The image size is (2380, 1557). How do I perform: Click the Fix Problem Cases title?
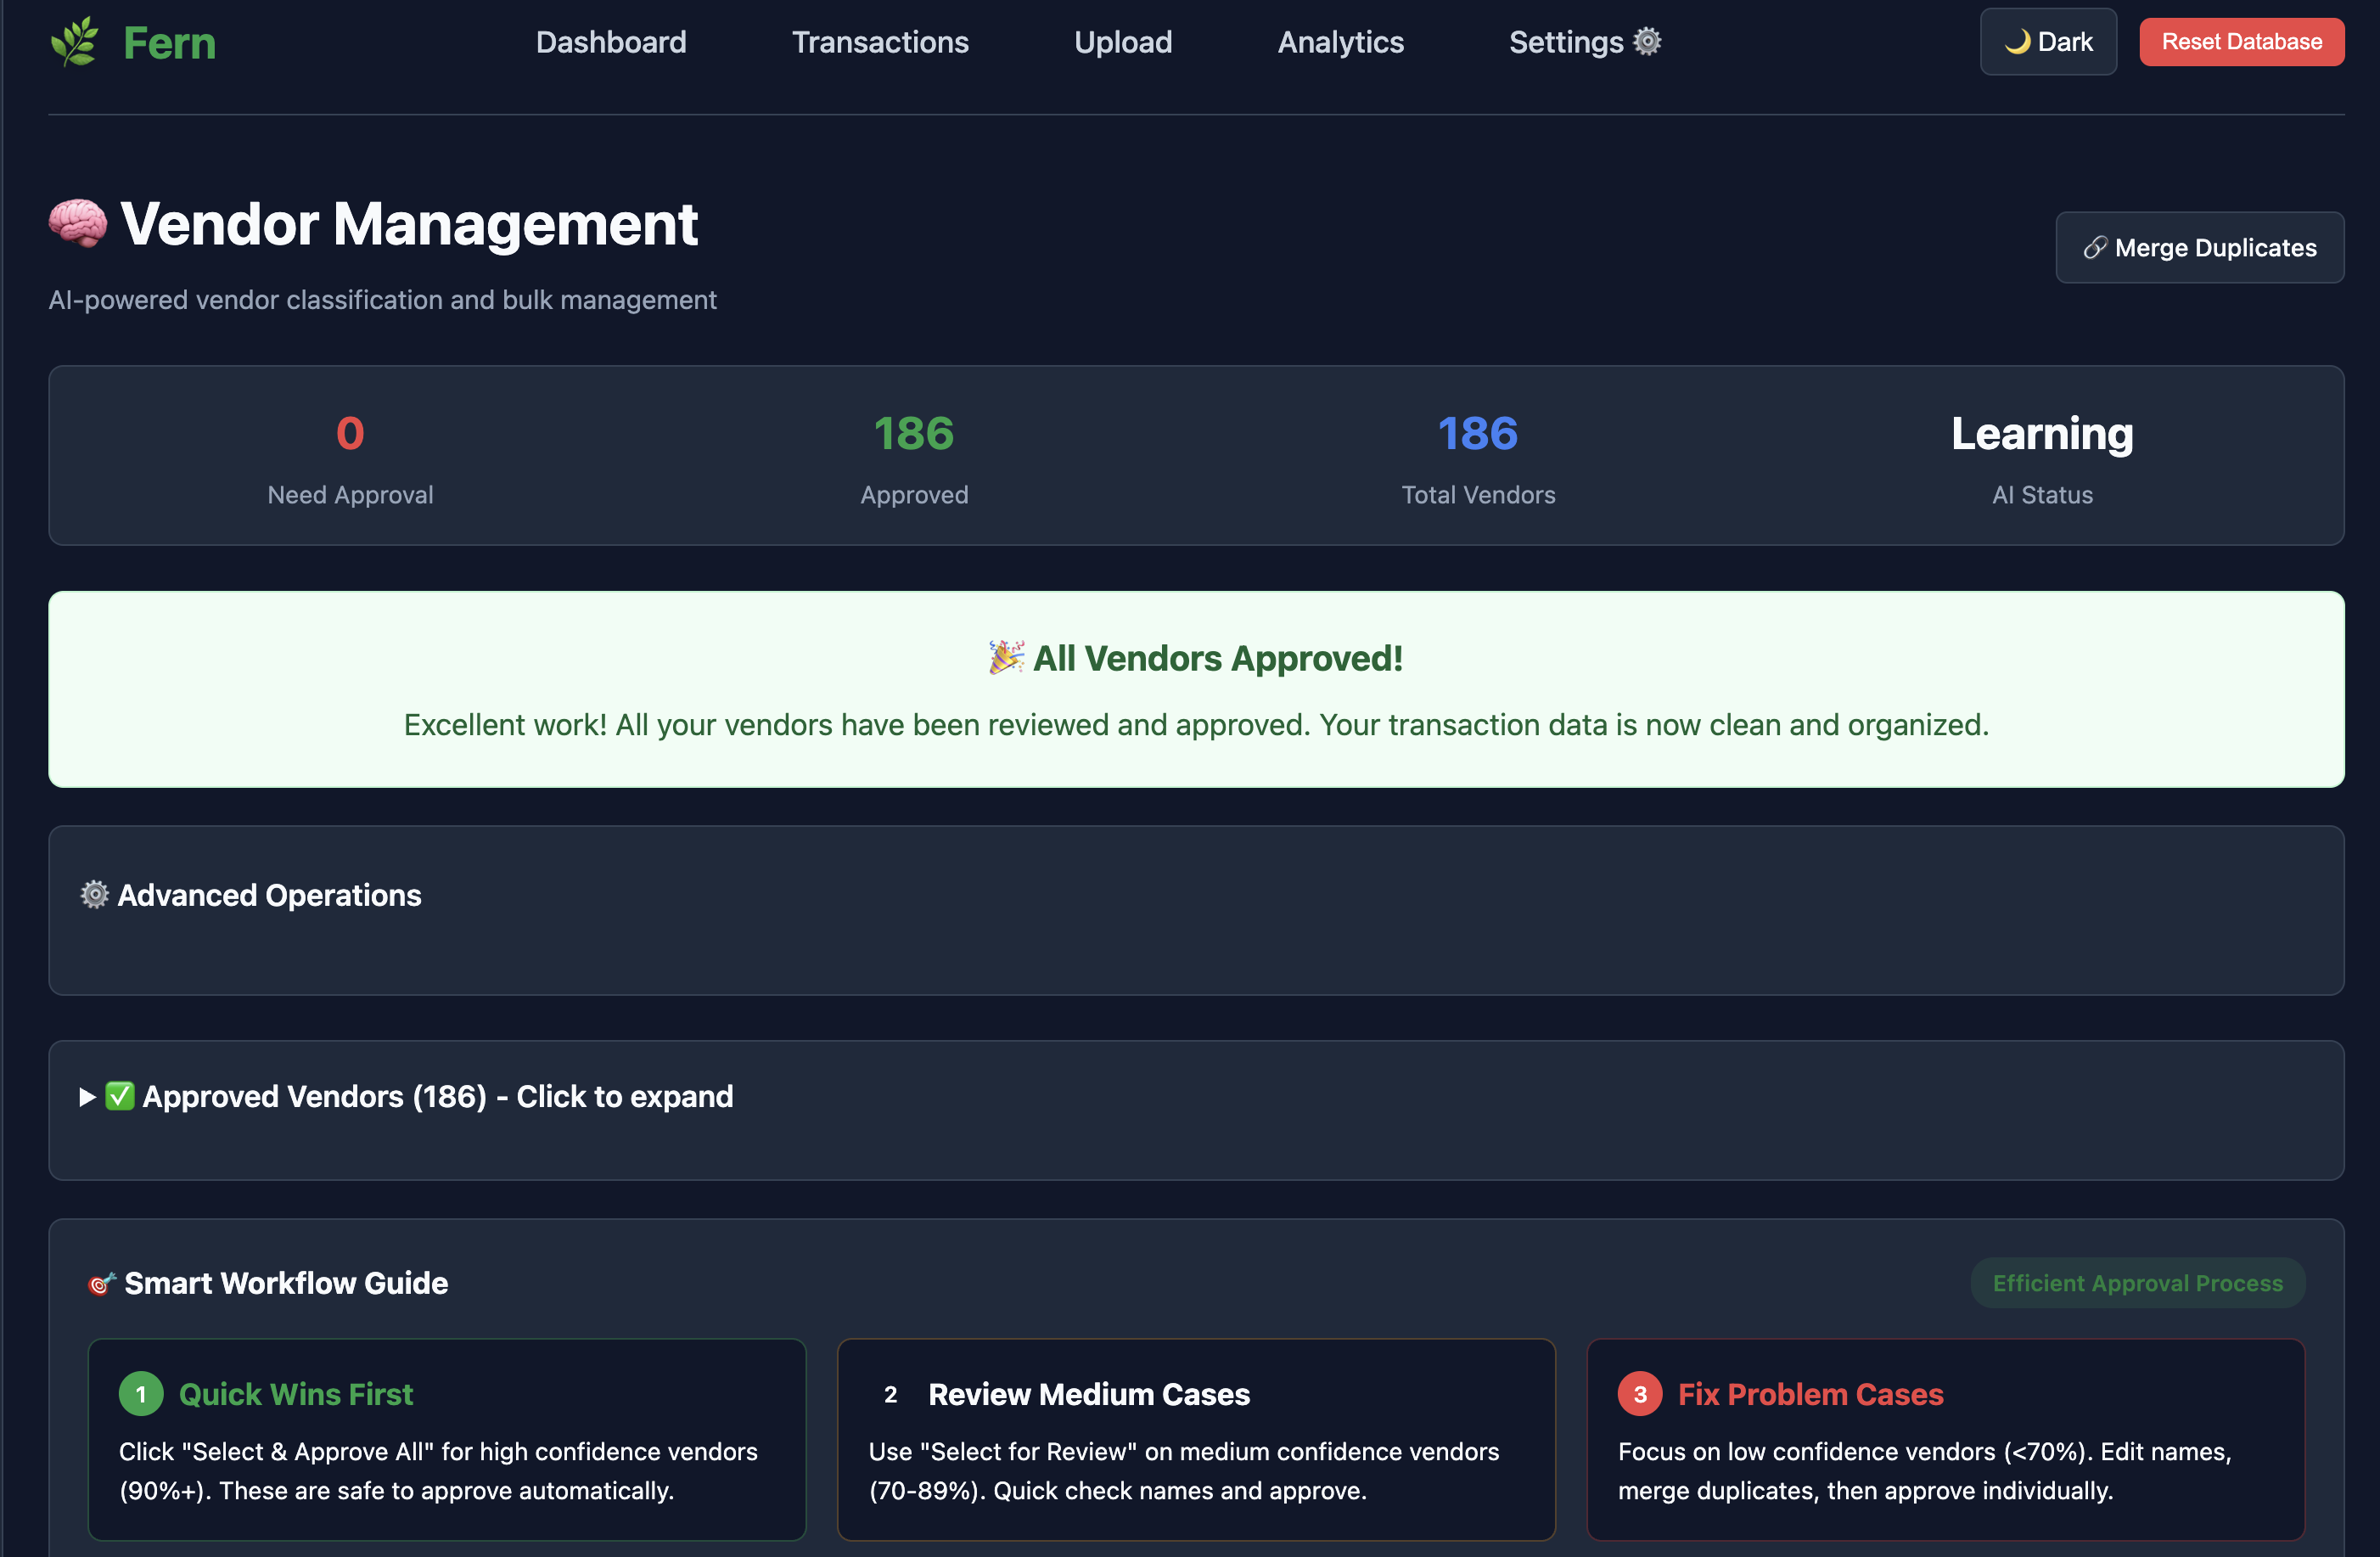pos(1810,1394)
